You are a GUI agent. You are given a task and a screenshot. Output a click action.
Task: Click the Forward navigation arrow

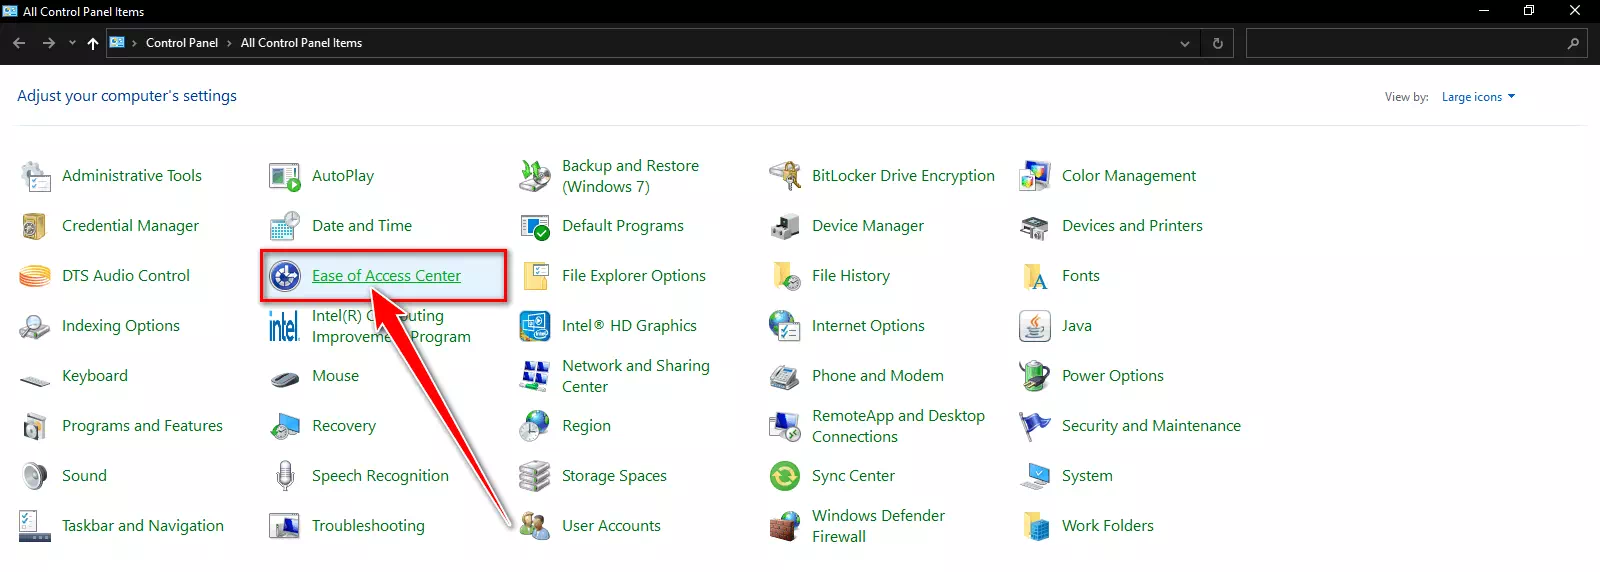[48, 43]
